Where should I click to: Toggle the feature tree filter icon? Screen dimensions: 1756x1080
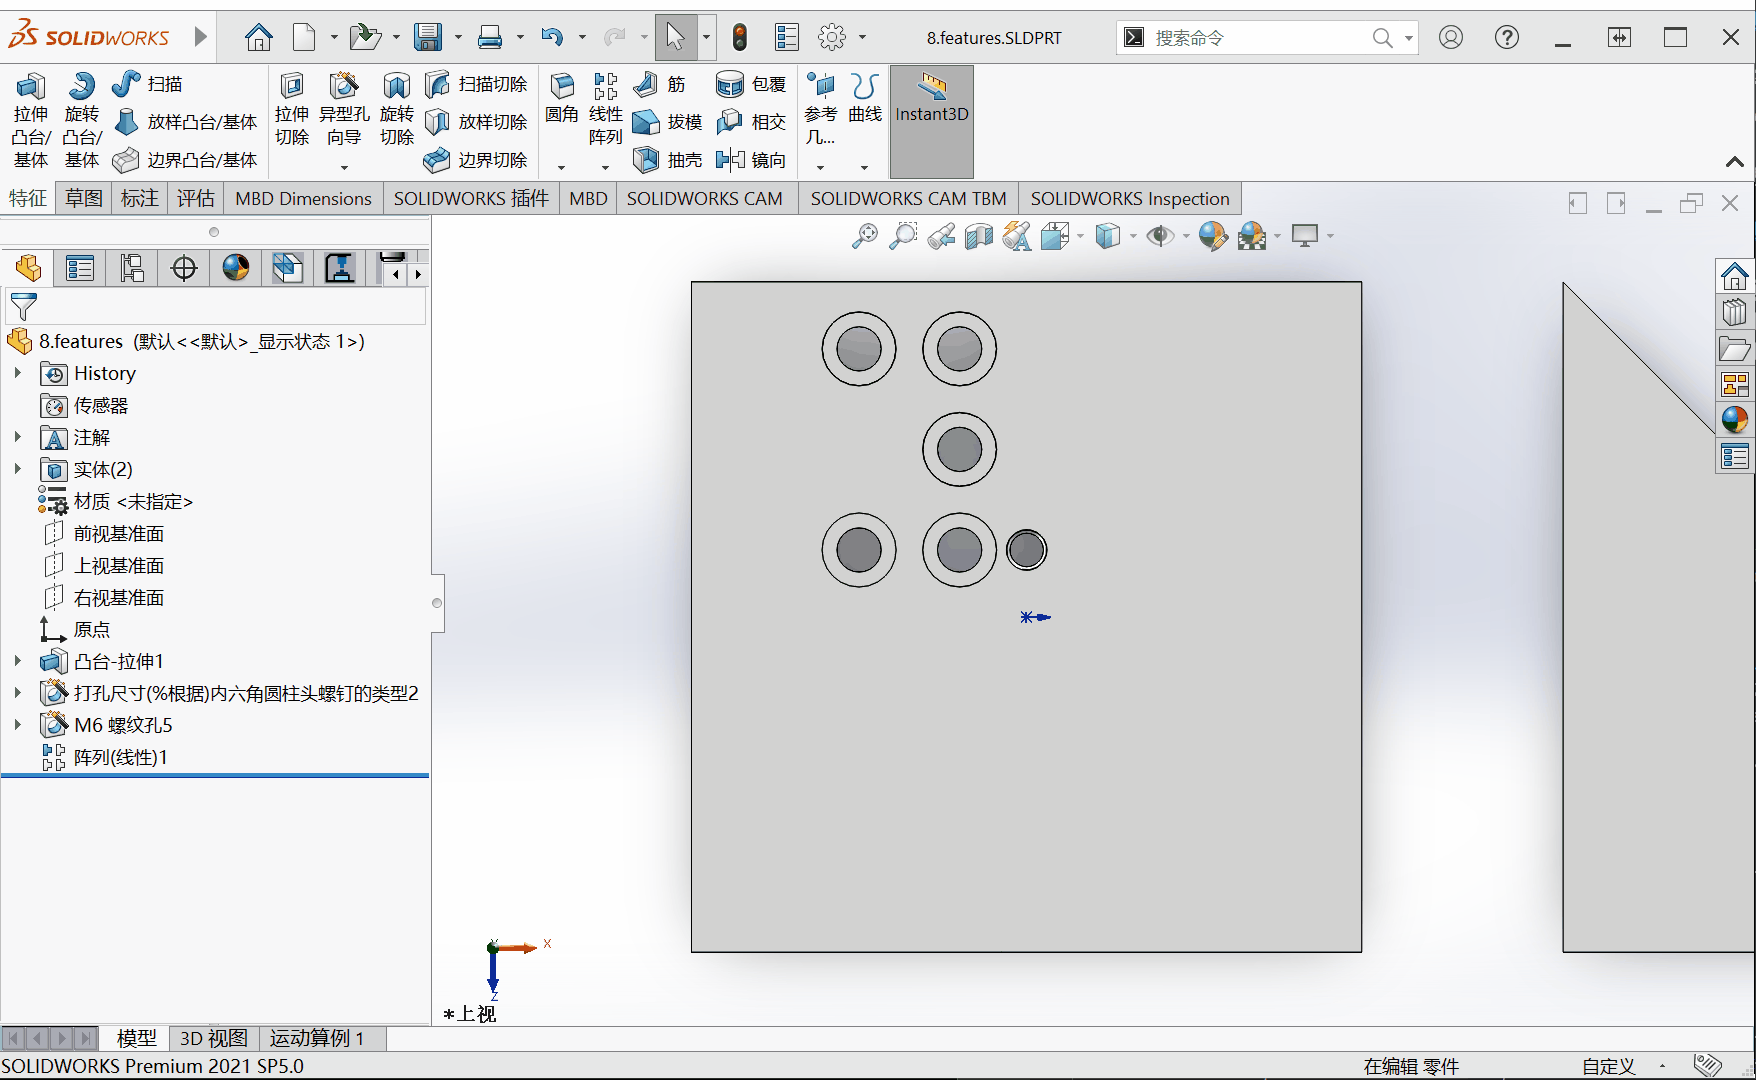click(x=23, y=306)
